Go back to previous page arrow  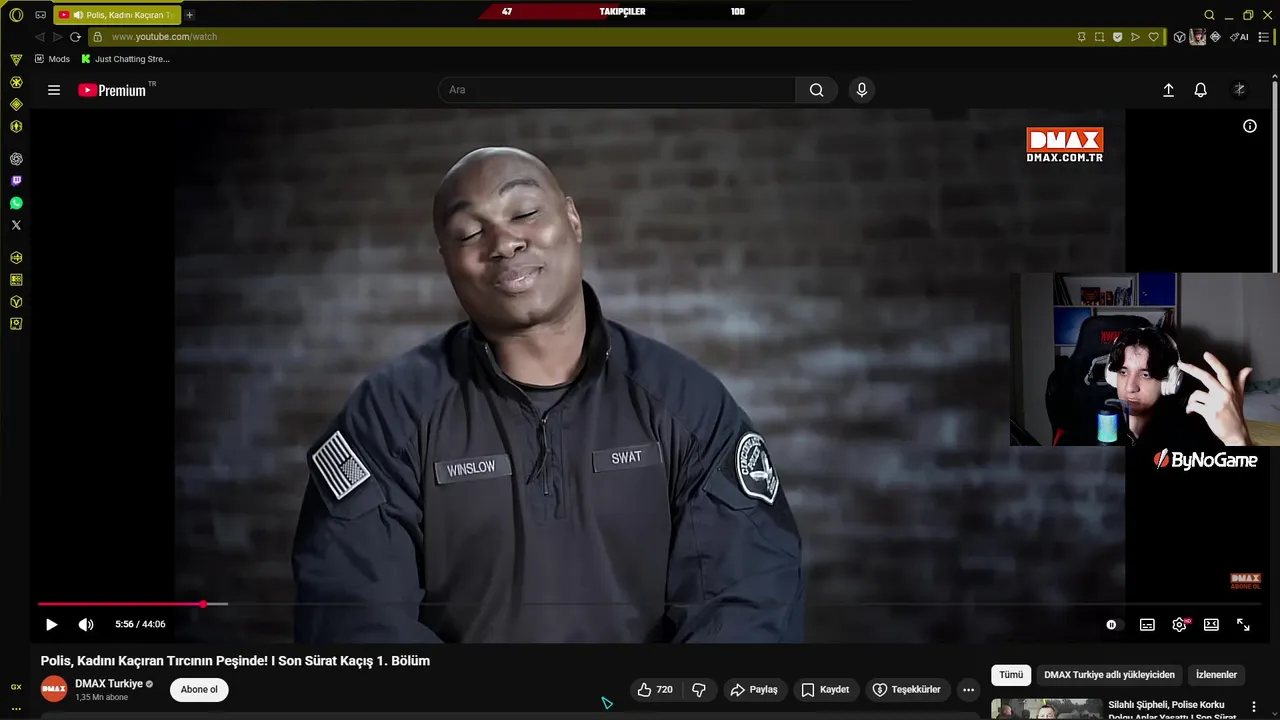(x=40, y=37)
